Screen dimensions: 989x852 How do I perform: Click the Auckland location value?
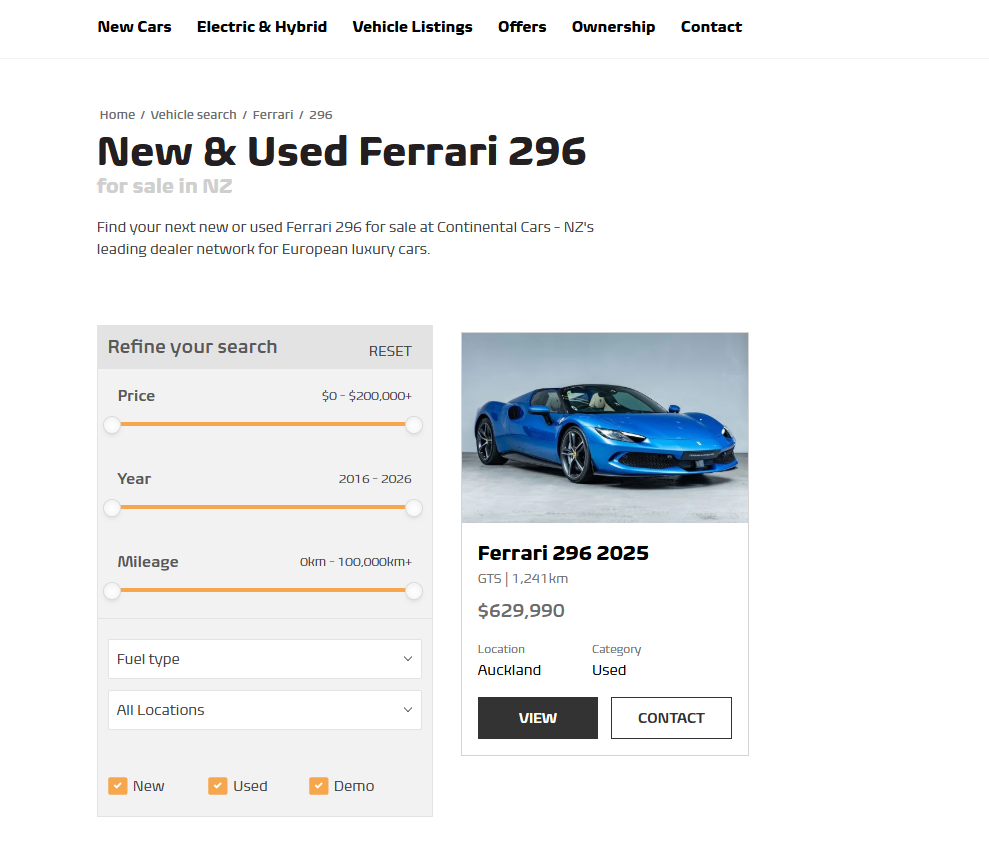coord(510,670)
